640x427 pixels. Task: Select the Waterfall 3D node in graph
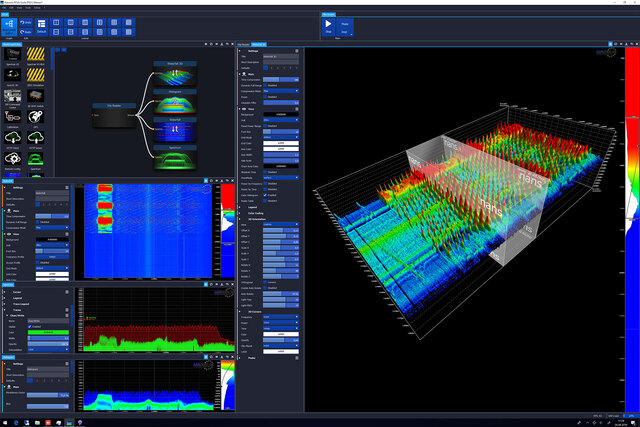(175, 73)
